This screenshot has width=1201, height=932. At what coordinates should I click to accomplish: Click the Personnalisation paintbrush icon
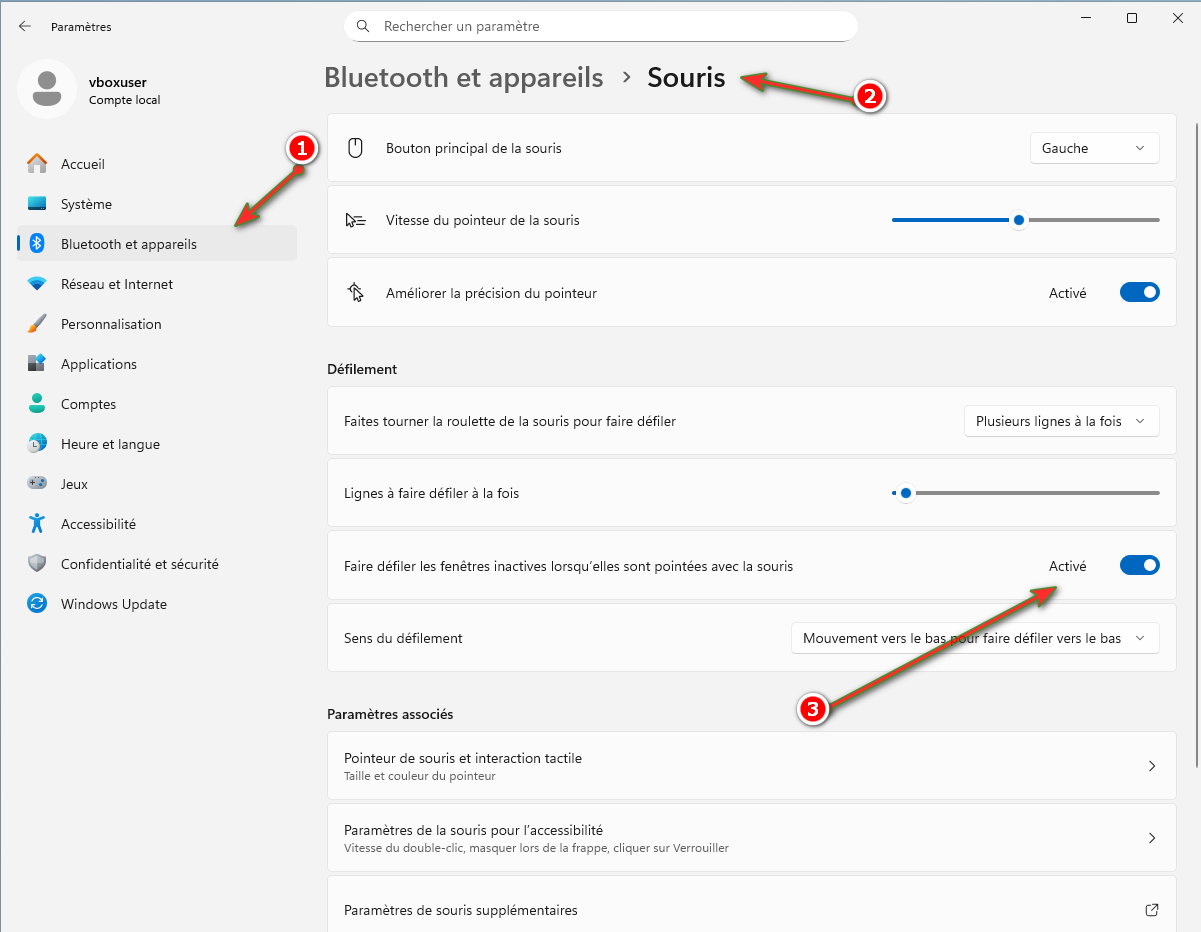click(37, 324)
